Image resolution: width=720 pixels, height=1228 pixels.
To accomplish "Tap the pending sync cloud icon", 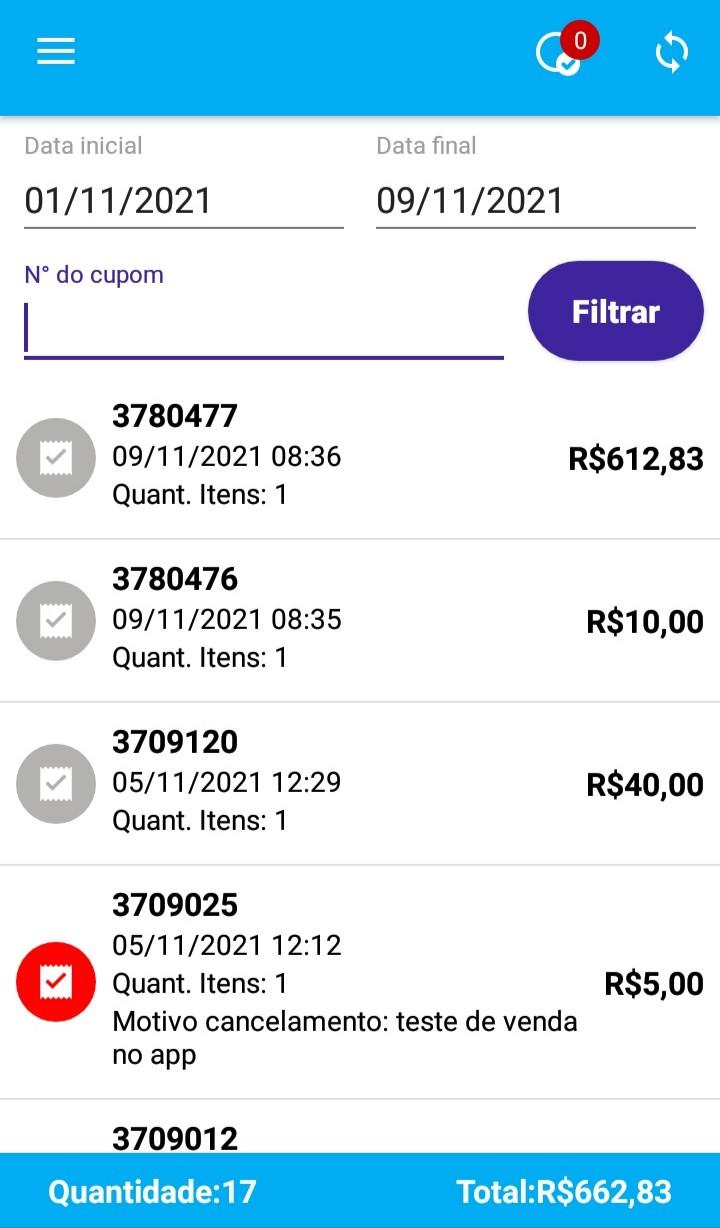I will (556, 55).
